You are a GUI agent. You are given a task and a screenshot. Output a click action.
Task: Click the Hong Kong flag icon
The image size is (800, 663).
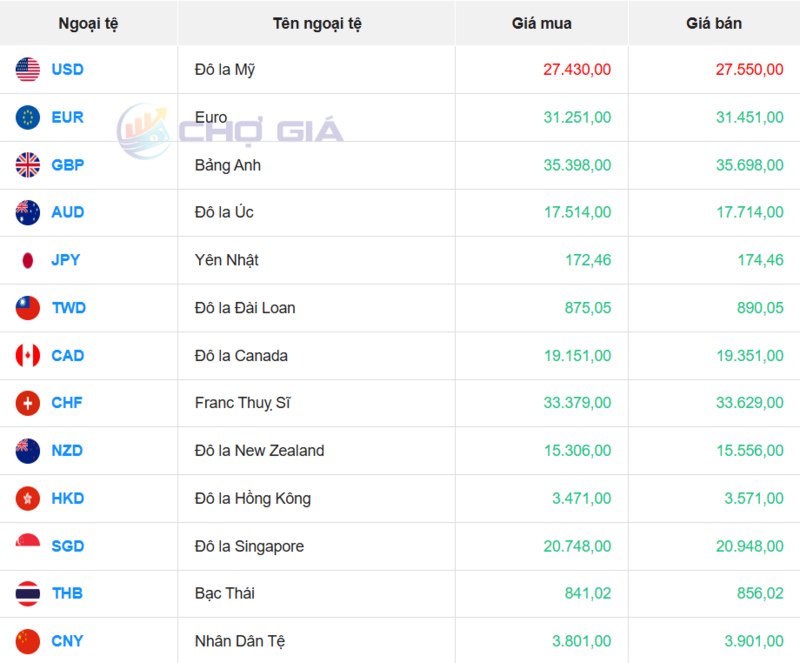(x=25, y=498)
